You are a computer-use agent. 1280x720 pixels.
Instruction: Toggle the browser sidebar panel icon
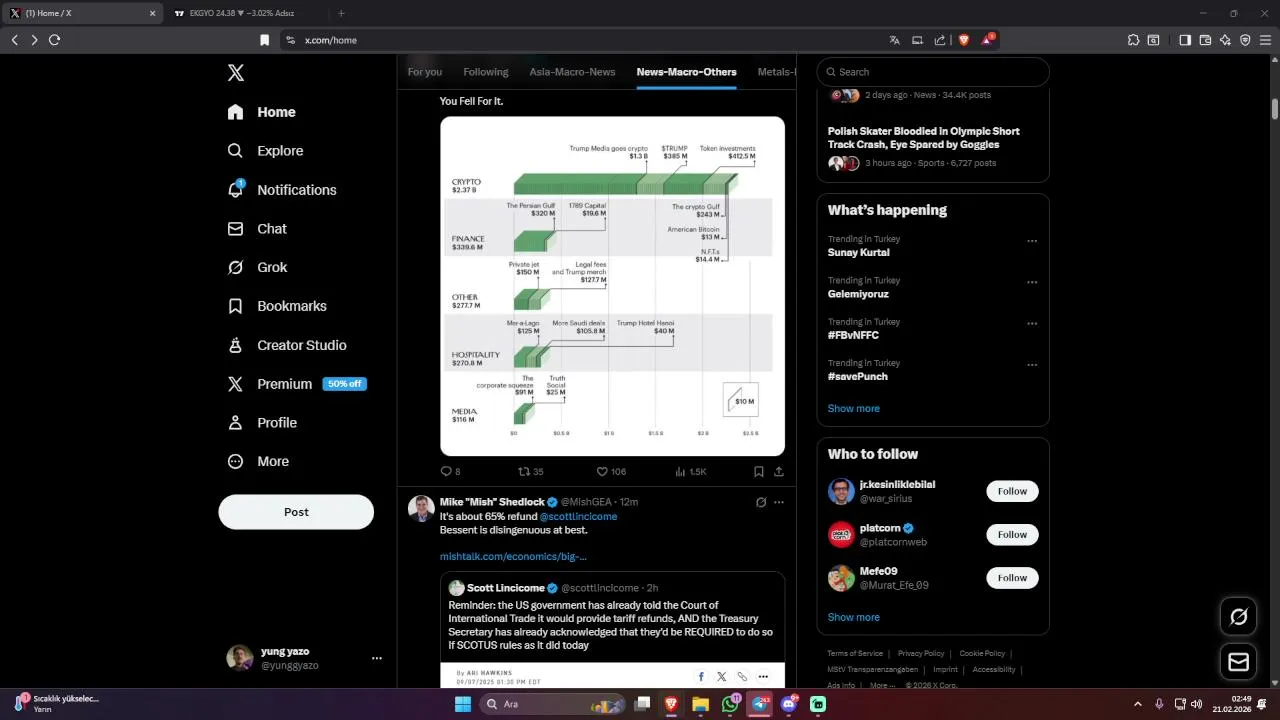point(1185,40)
